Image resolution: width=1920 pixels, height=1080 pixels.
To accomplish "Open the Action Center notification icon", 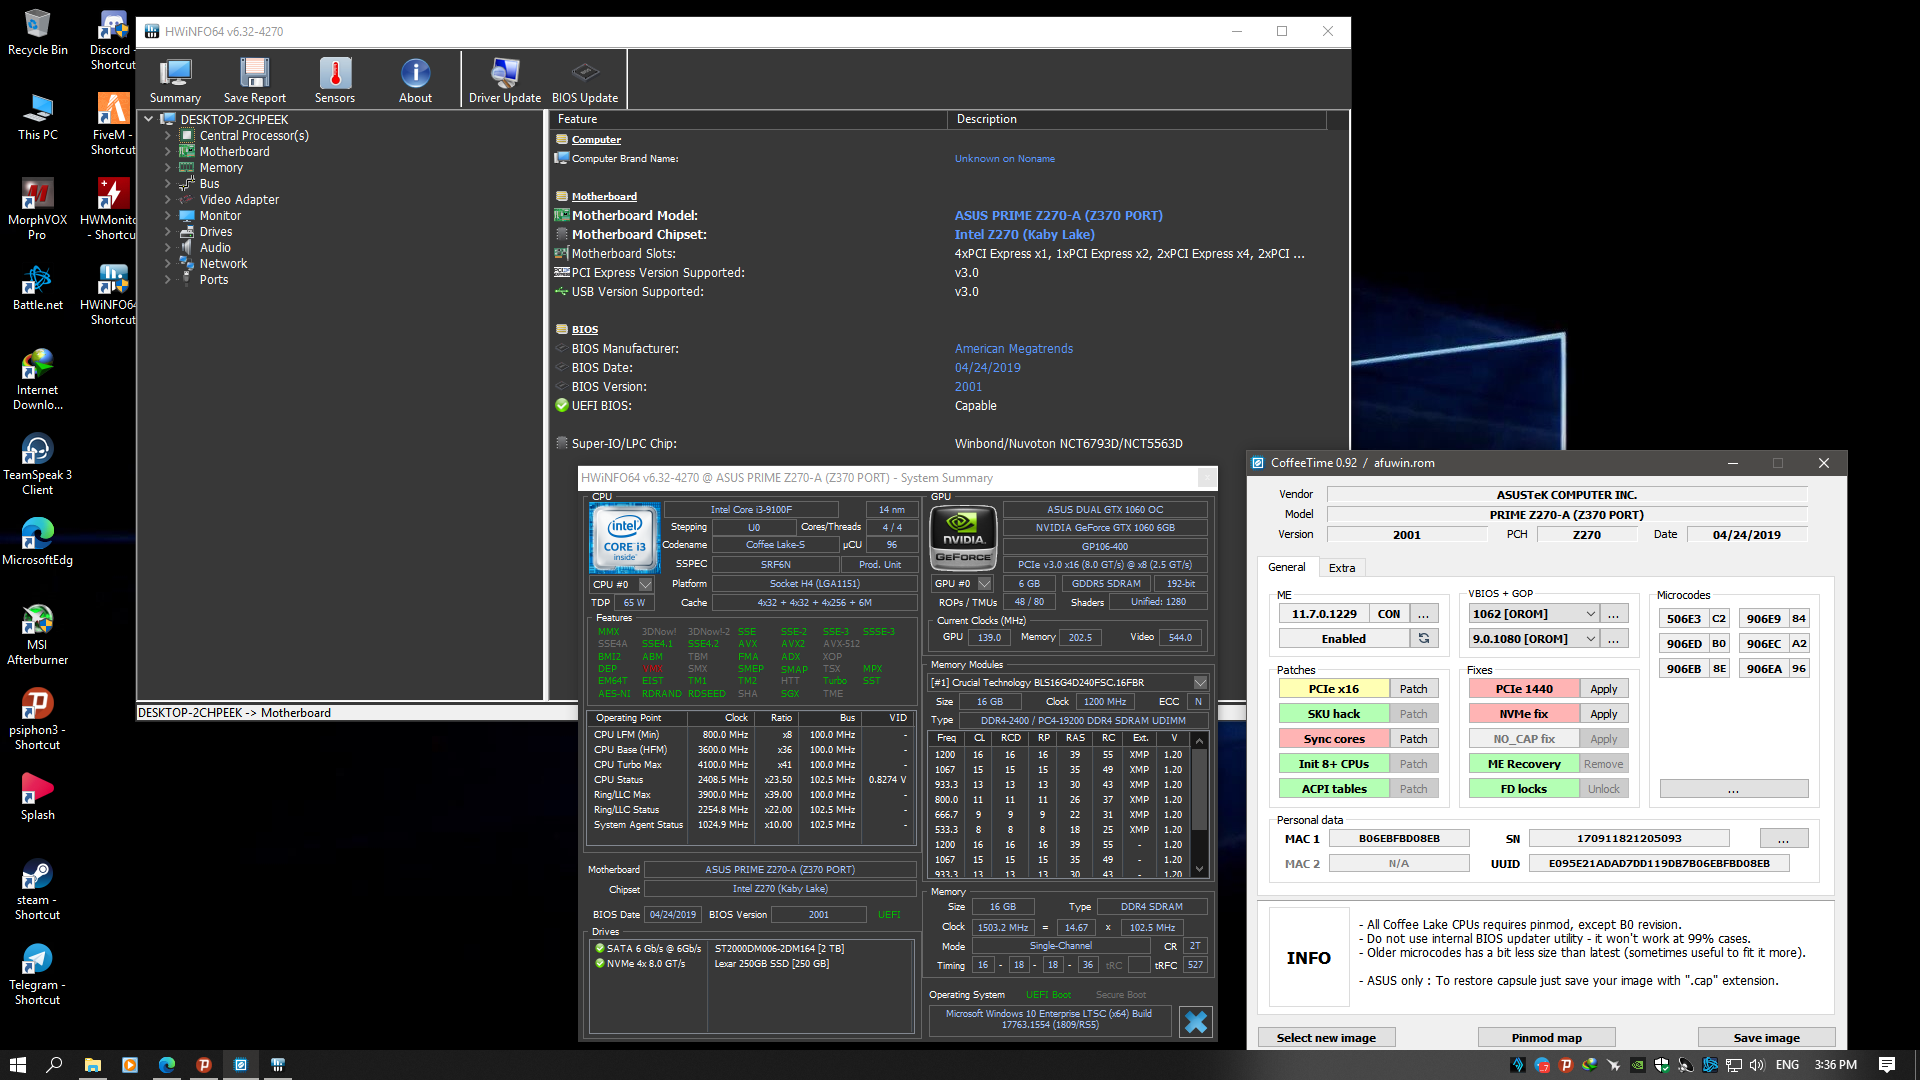I will [1887, 1065].
